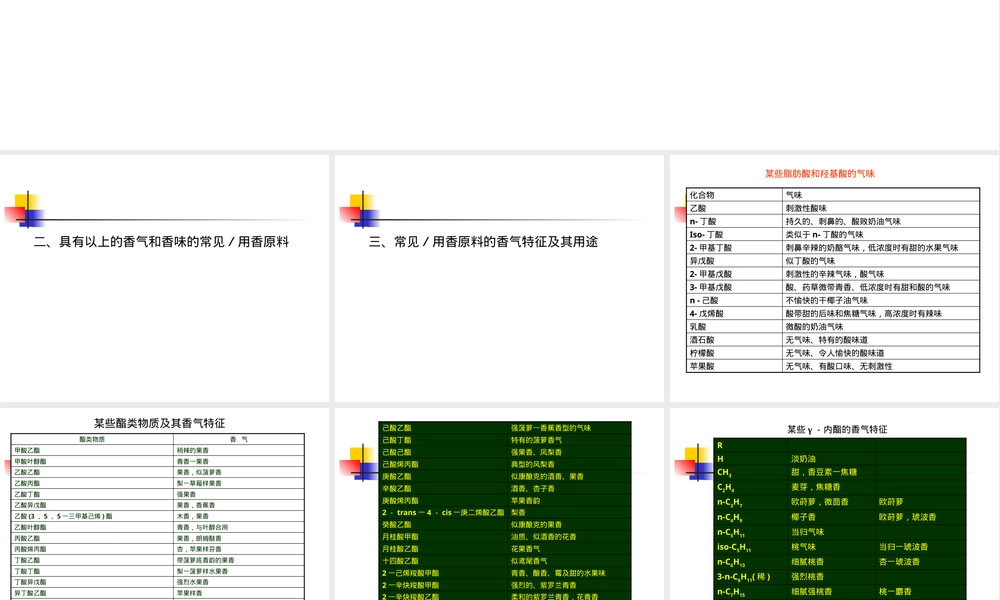This screenshot has height=600, width=1000.
Task: Click the cell 强烈桃香
Action: coord(832,576)
